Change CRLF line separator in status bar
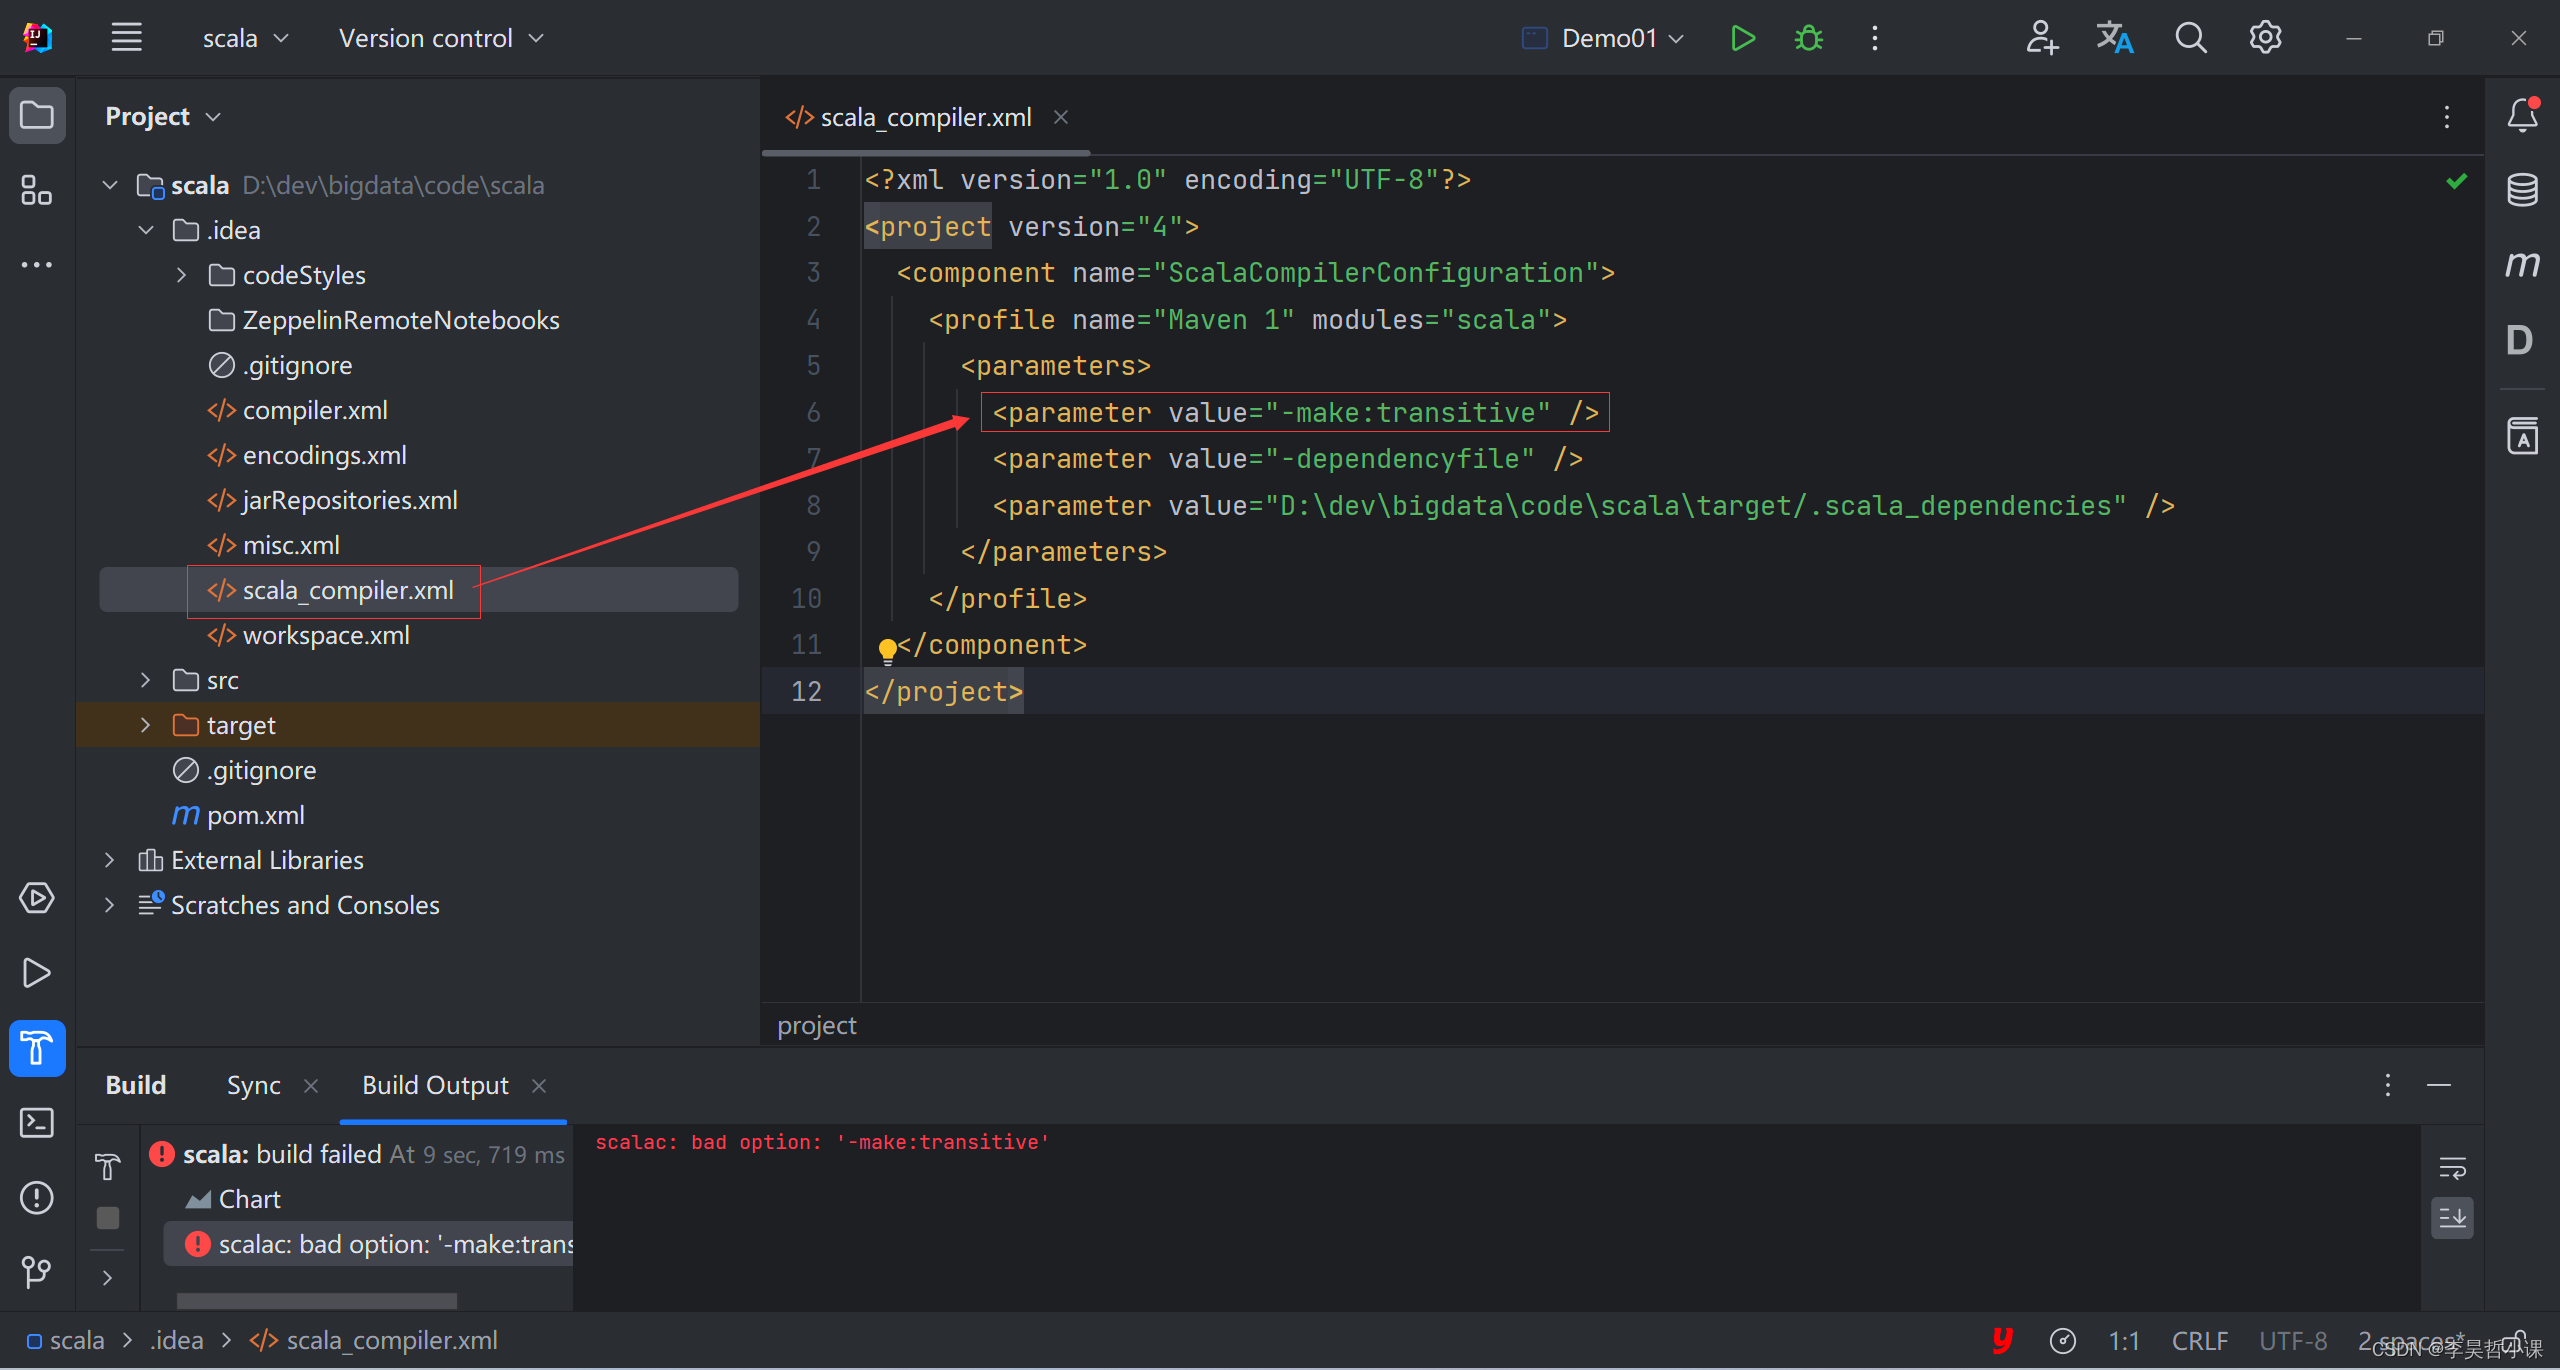 point(2199,1340)
